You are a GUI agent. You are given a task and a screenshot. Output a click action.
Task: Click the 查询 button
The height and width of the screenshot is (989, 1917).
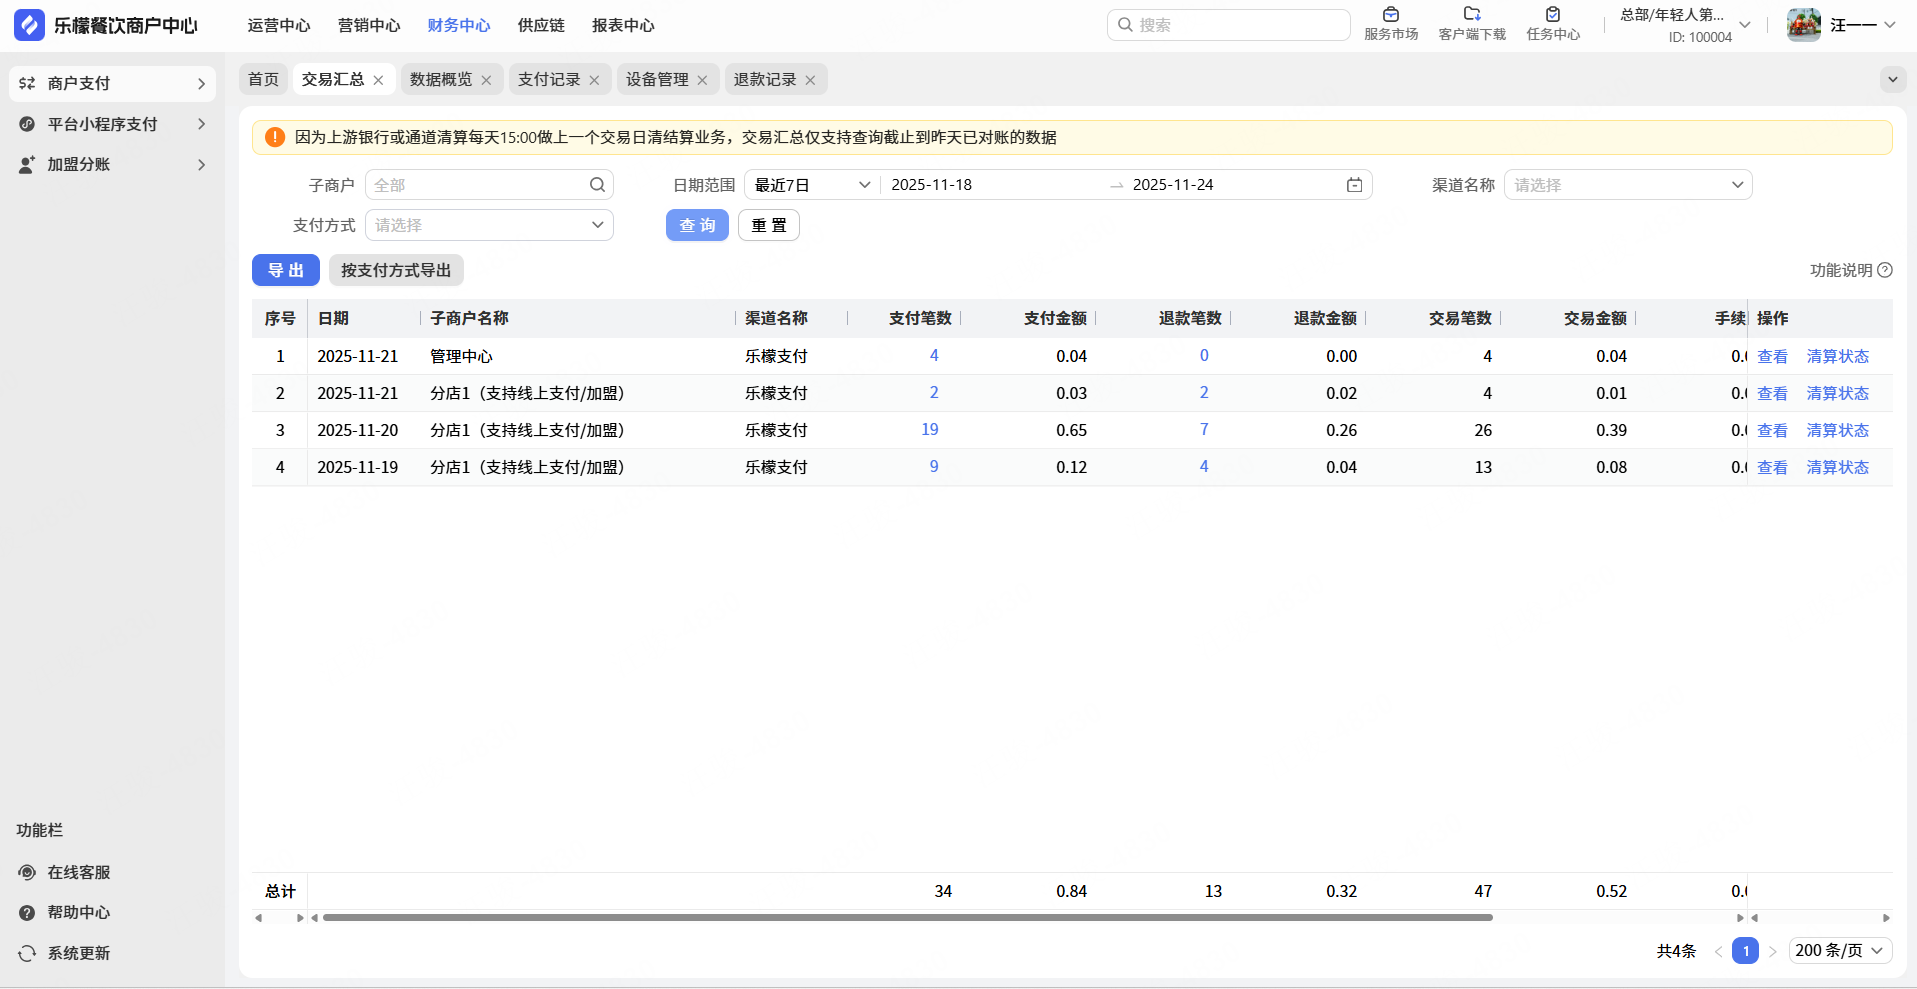point(697,225)
